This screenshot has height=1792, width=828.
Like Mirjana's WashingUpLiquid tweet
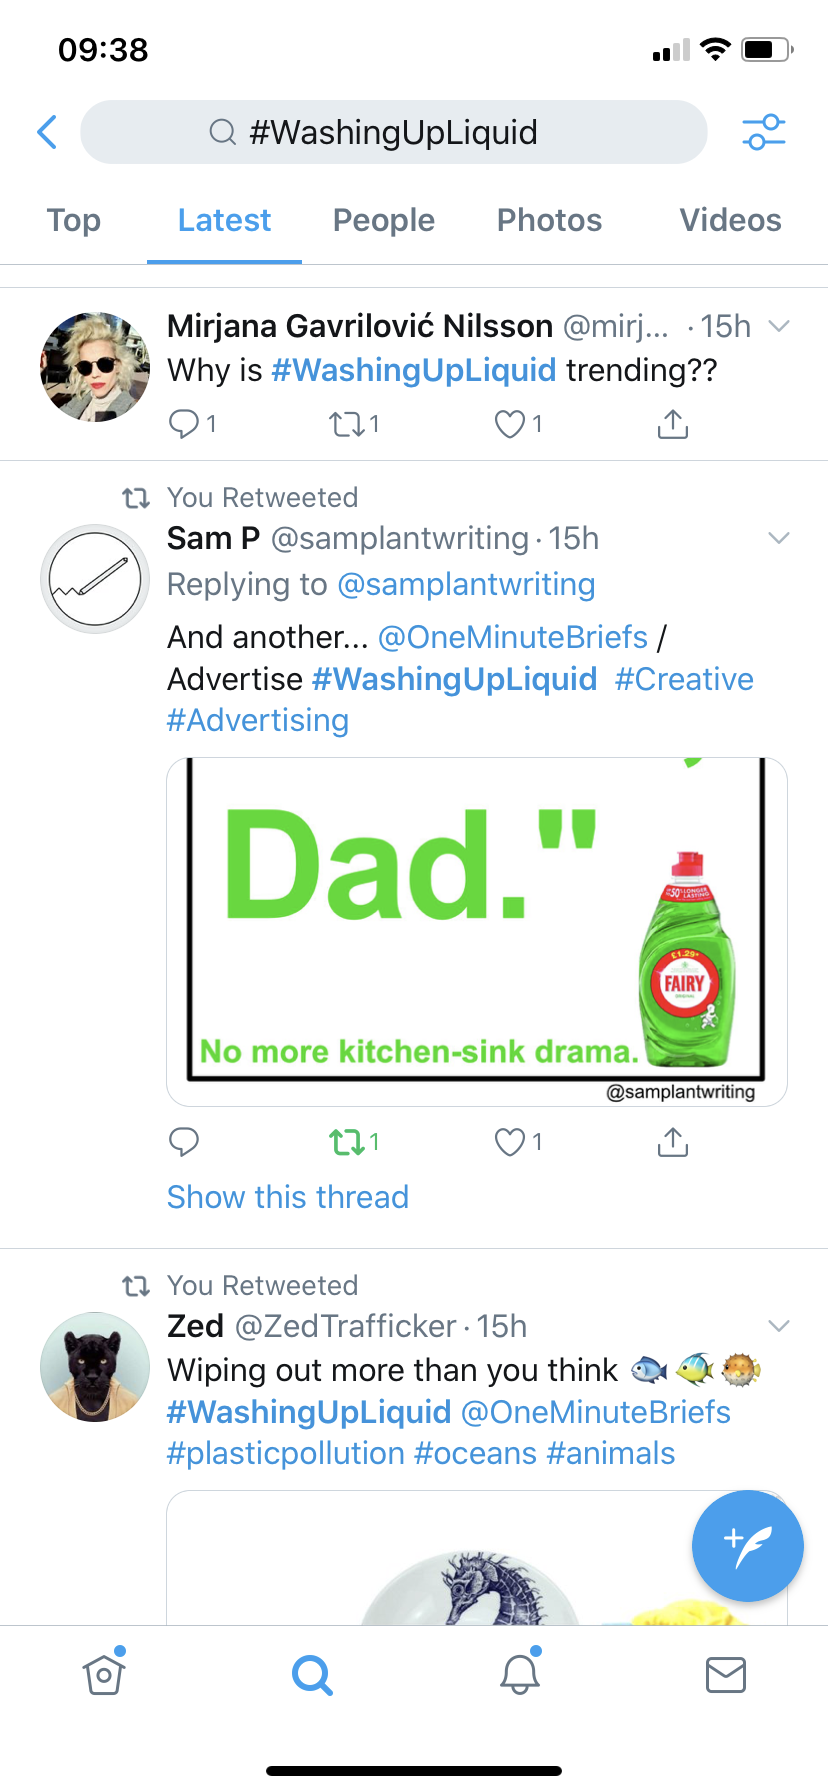coord(510,425)
